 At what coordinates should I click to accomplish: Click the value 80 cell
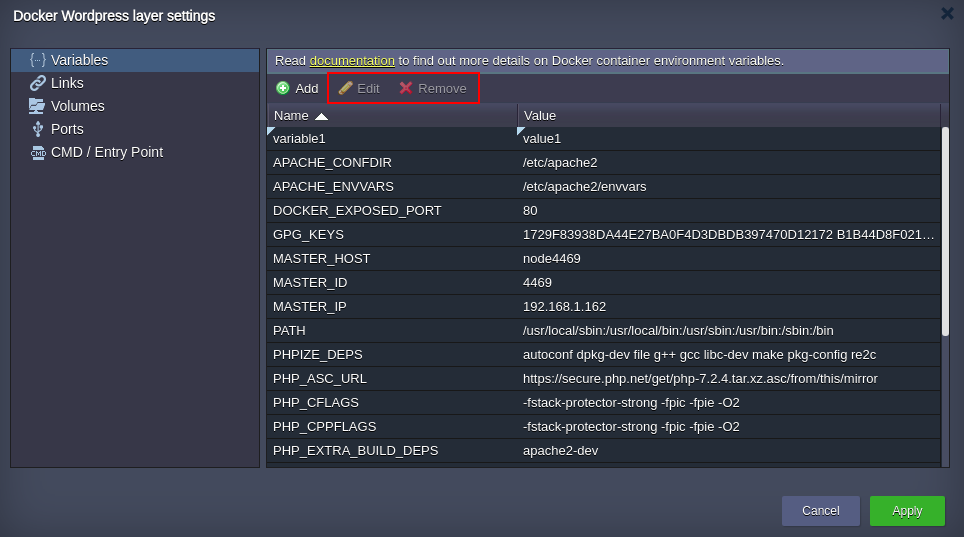pos(729,211)
